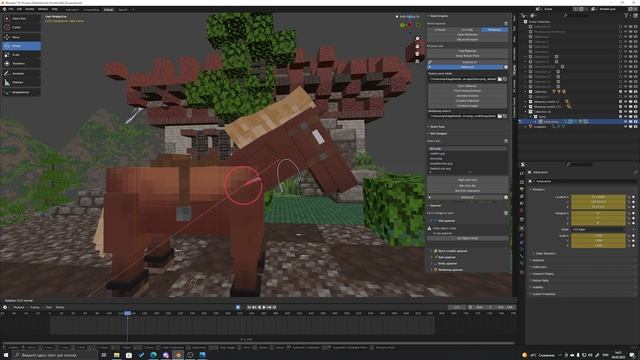This screenshot has width=640, height=360.
Task: Select the Move tool
Action: pyautogui.click(x=21, y=37)
